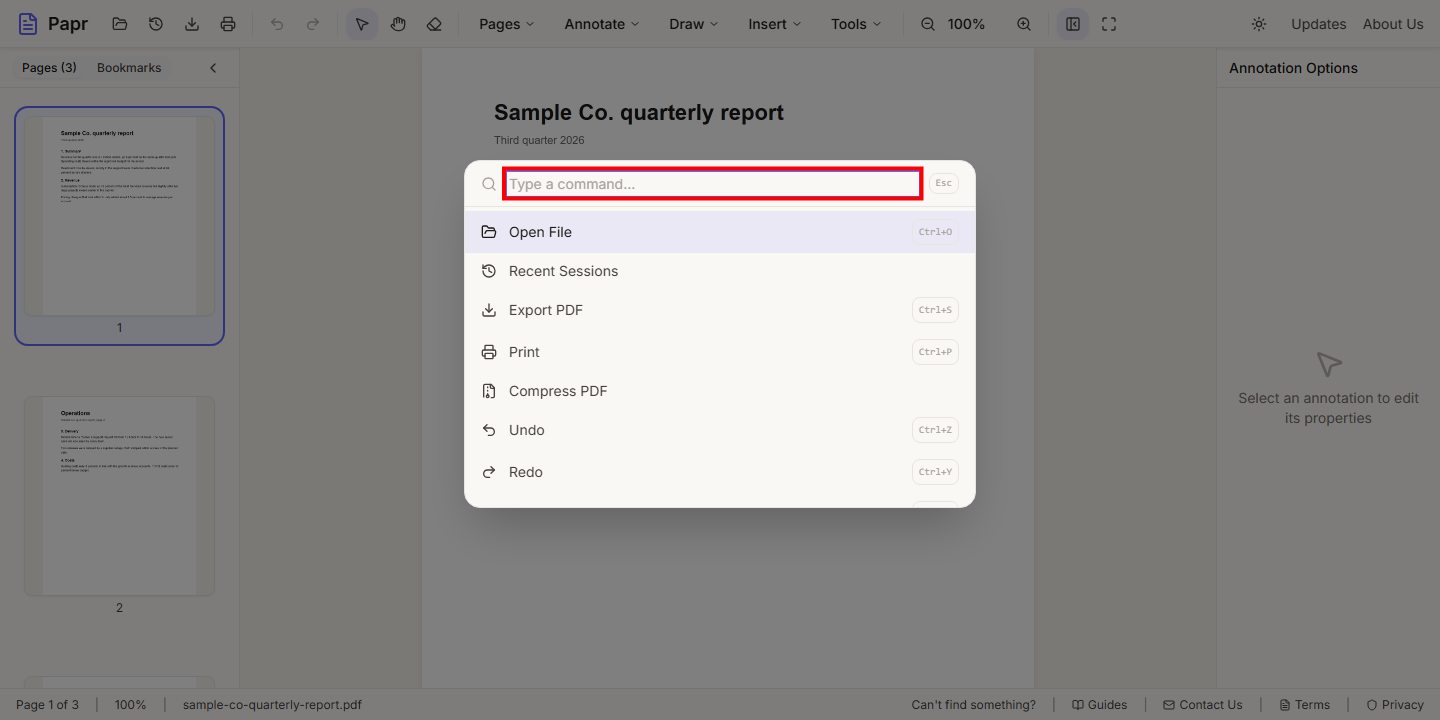Choose Open File in command palette
The width and height of the screenshot is (1440, 720).
point(720,232)
